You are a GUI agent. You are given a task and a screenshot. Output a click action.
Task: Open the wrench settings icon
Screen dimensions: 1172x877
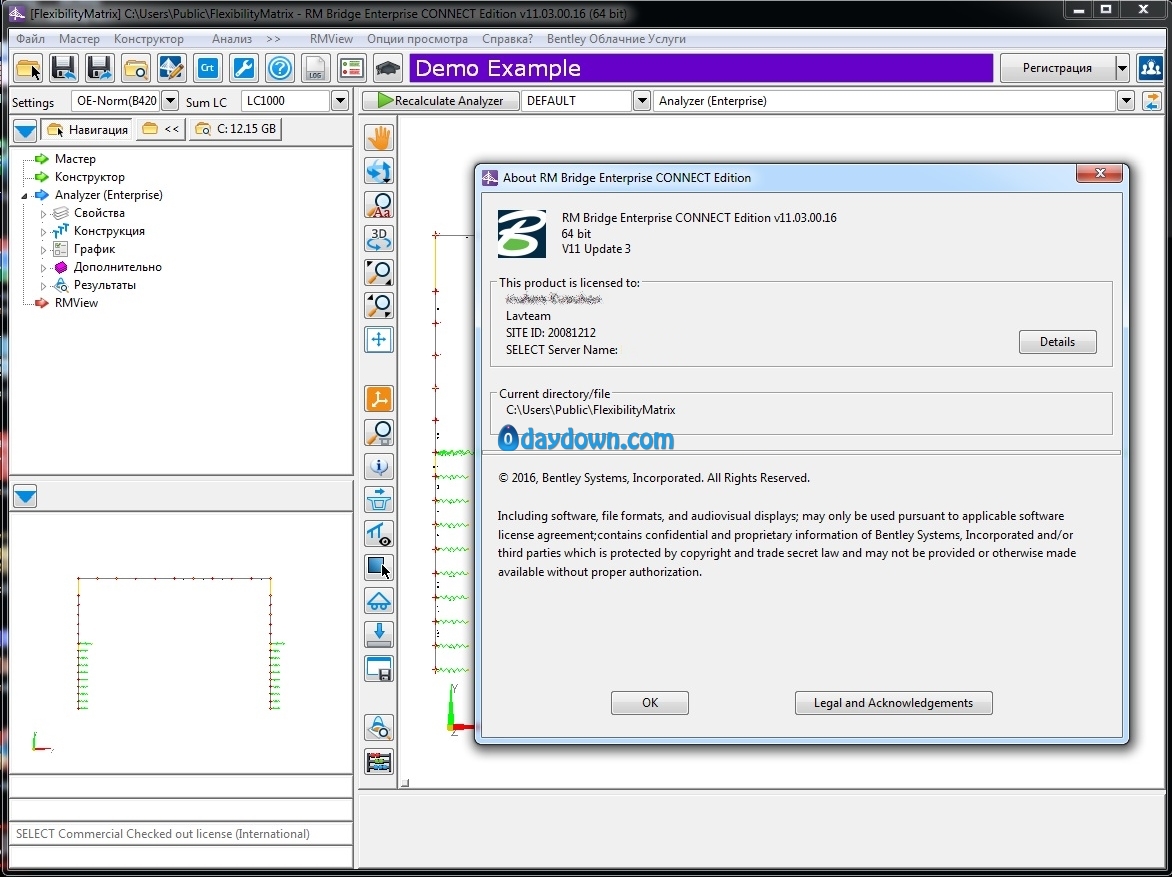(x=244, y=68)
